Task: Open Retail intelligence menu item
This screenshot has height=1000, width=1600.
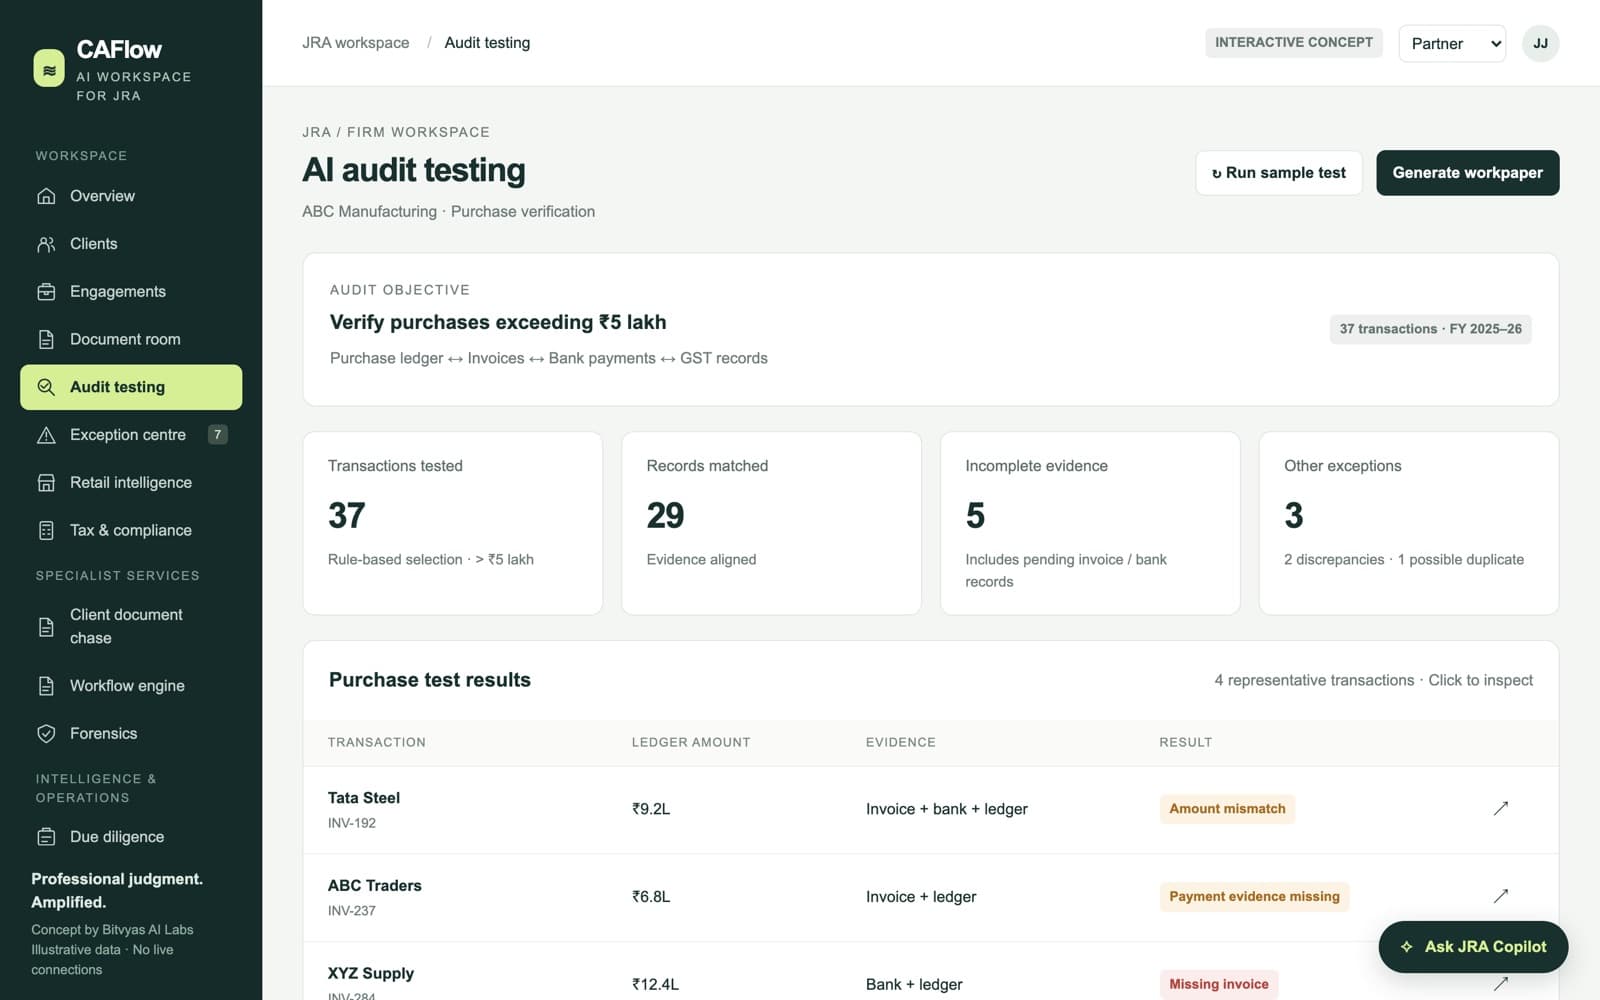Action: (x=131, y=483)
